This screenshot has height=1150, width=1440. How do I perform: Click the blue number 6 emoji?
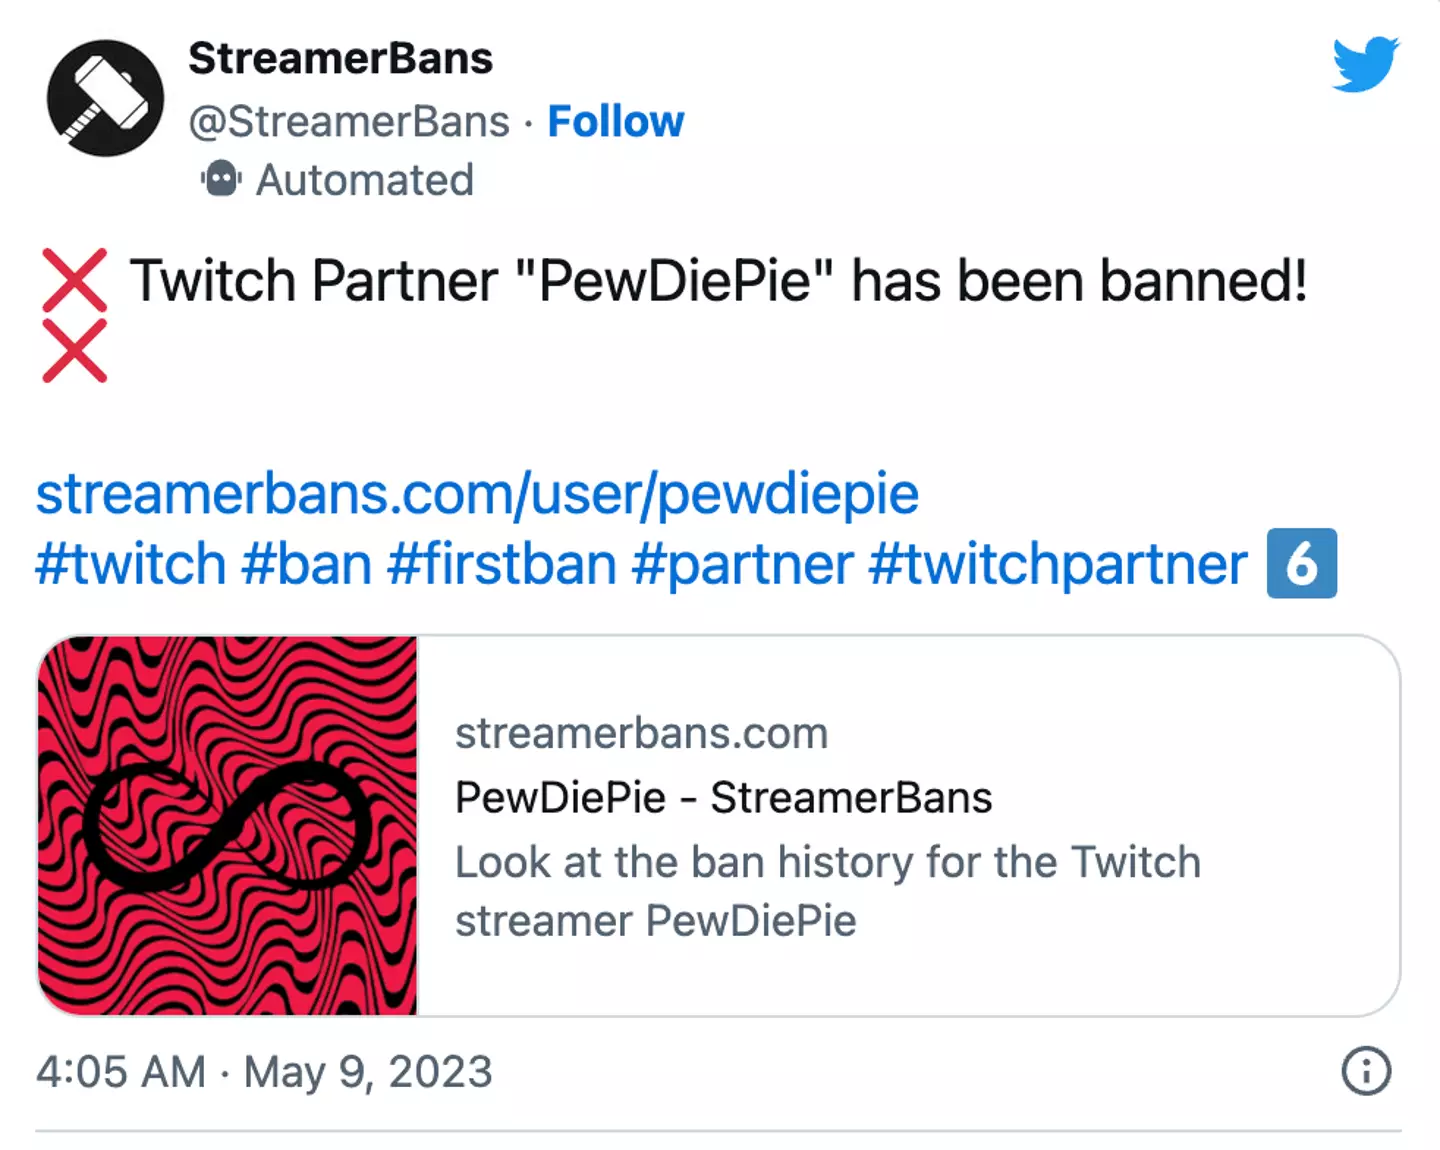(1301, 563)
